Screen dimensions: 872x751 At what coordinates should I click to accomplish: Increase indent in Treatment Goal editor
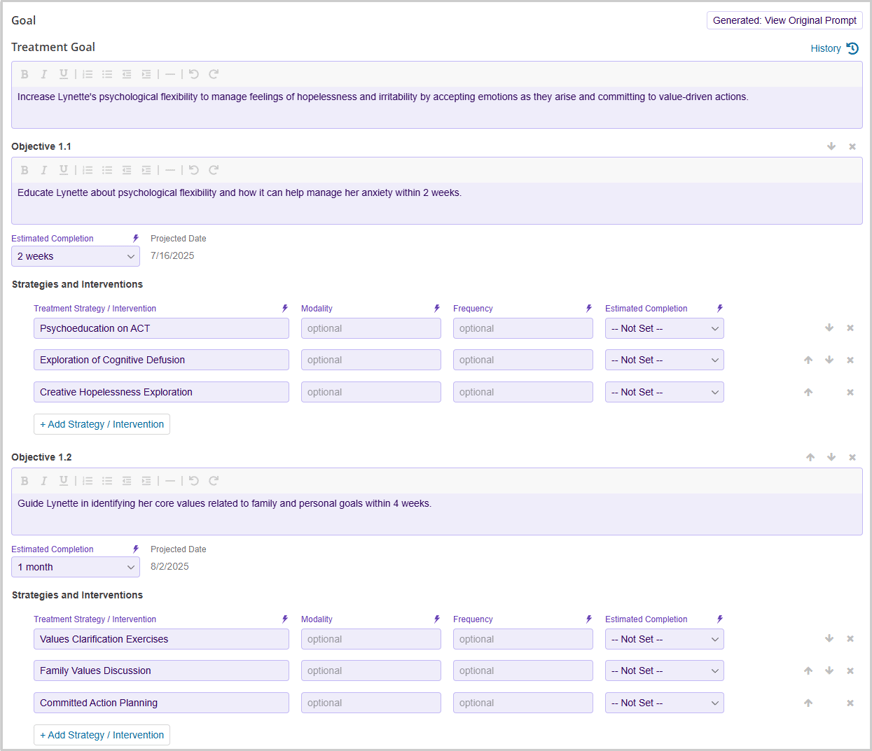(146, 74)
